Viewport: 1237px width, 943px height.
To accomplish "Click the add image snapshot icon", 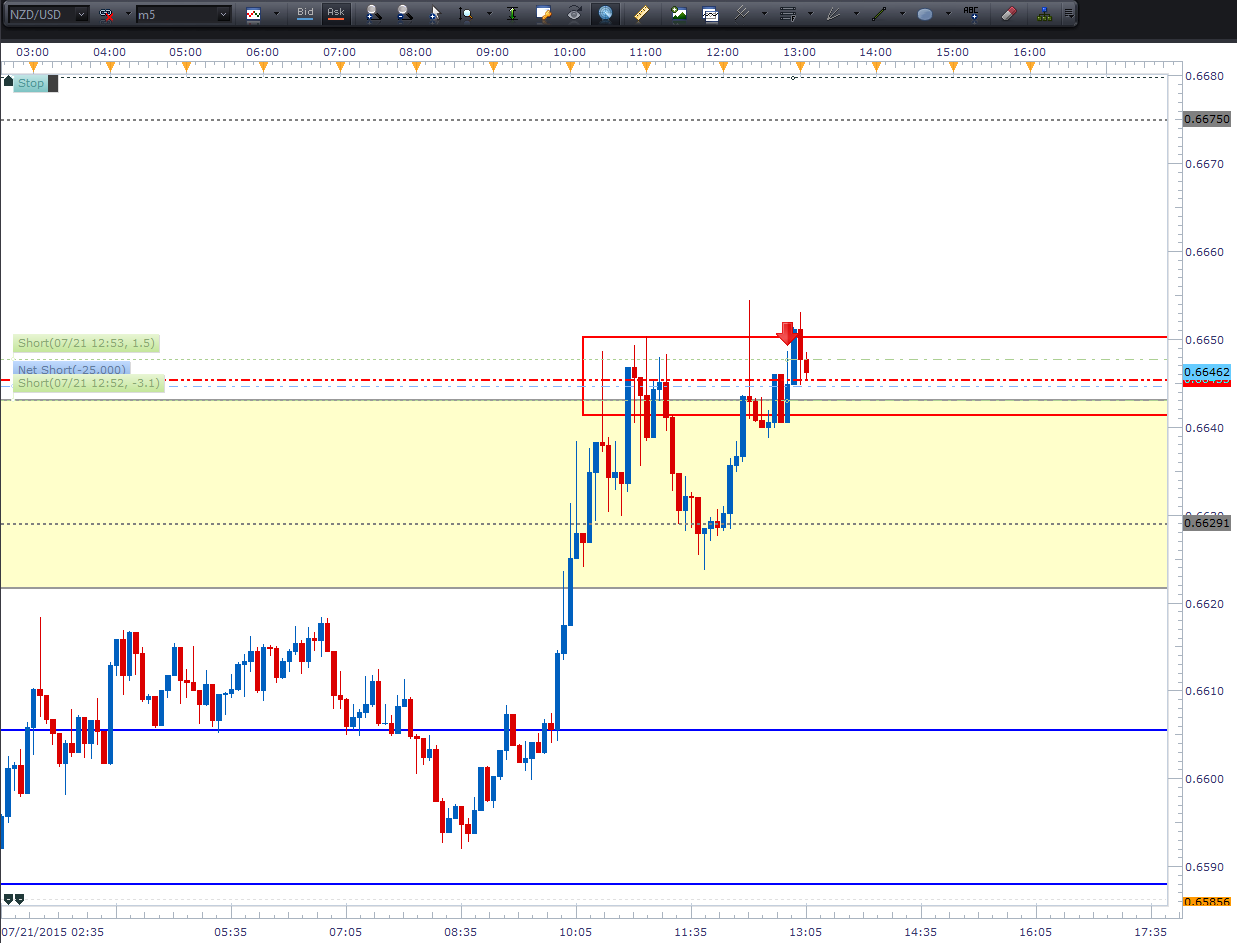I will click(x=679, y=14).
